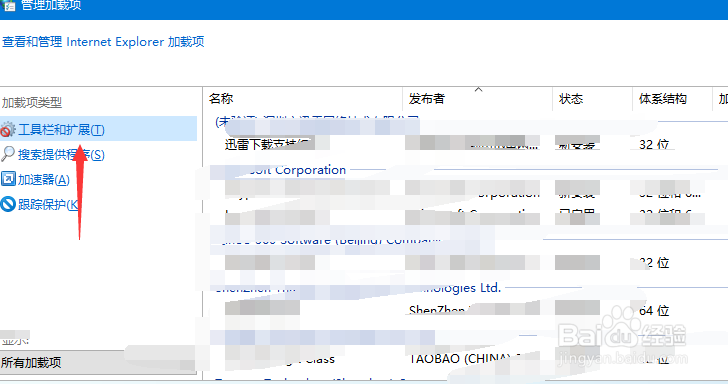
Task: Click the 32 位 cell in 迅雷 row
Action: (x=654, y=144)
